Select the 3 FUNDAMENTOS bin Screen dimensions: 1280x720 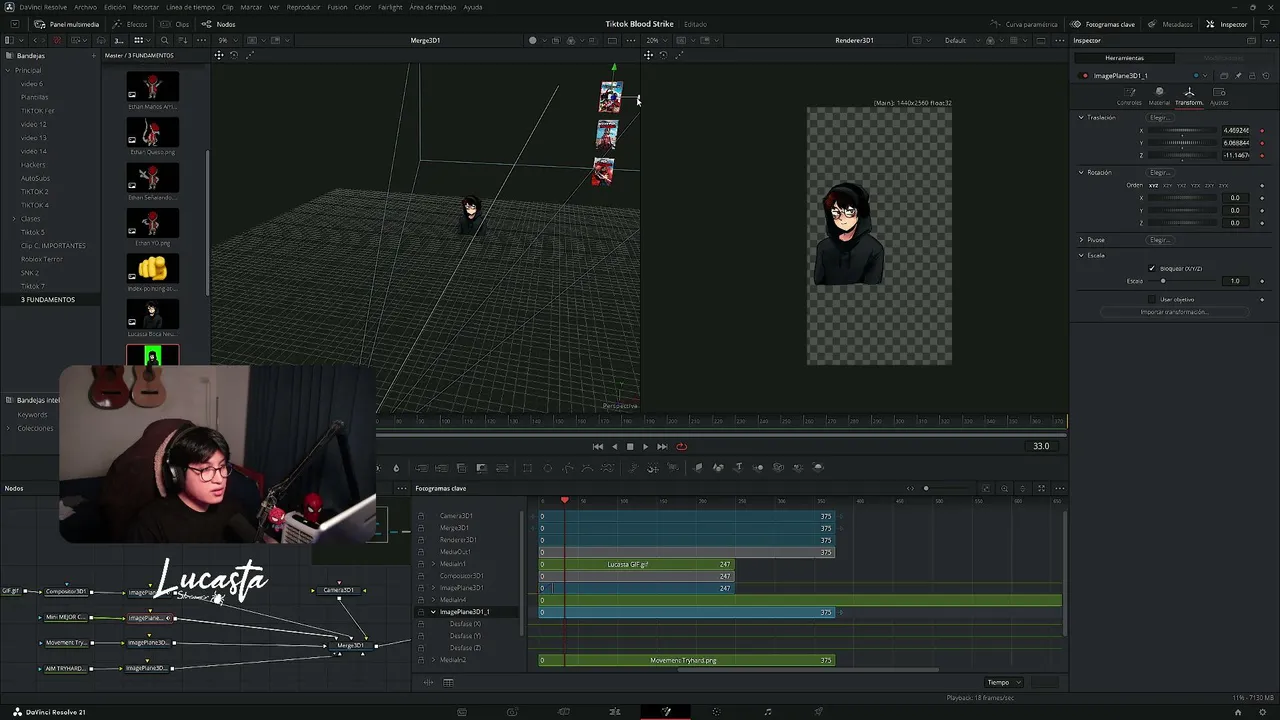coord(48,300)
